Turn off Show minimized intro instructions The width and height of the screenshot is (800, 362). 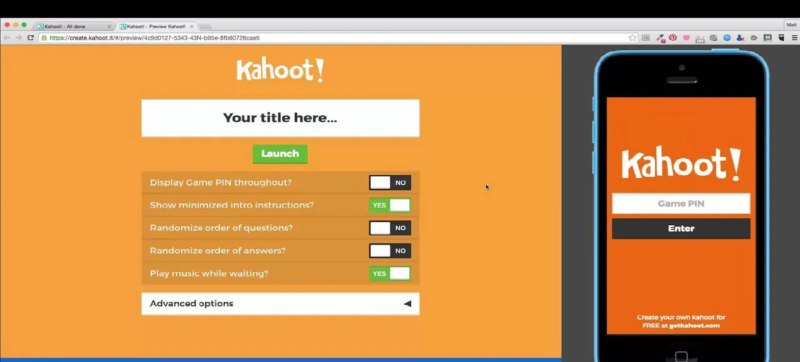[390, 205]
